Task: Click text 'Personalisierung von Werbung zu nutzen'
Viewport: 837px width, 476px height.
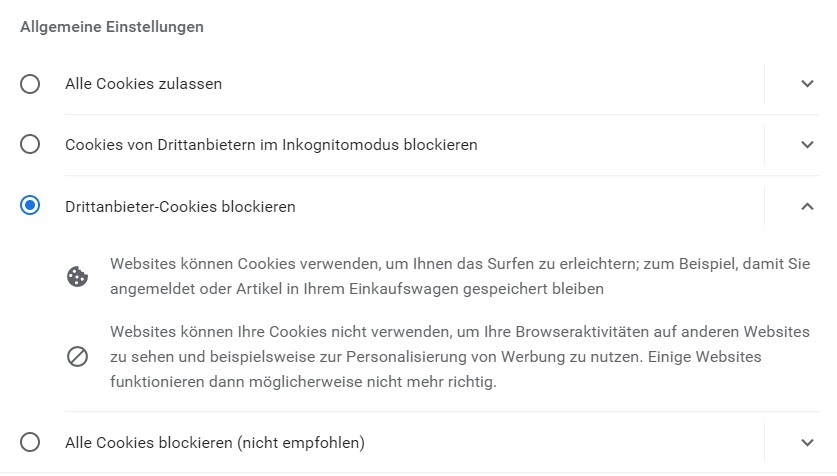Action: [x=494, y=357]
